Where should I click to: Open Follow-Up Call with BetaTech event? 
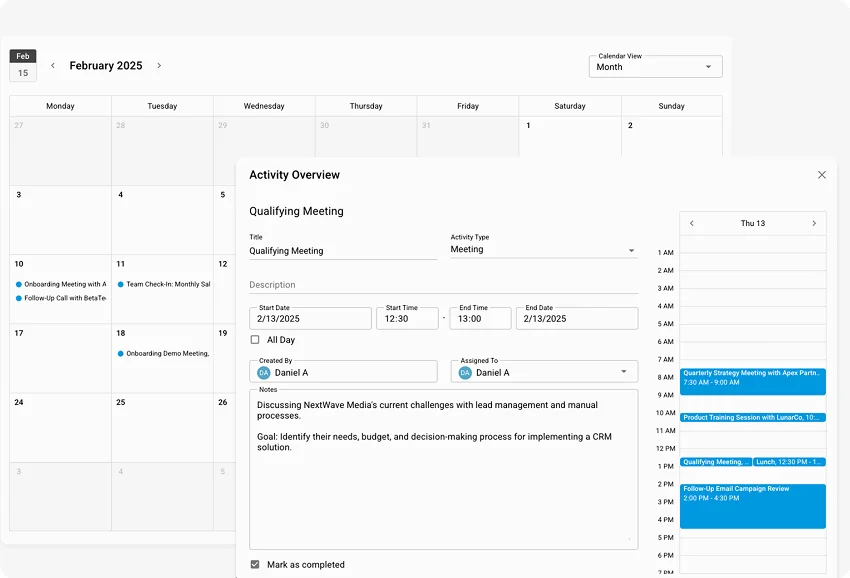click(65, 298)
